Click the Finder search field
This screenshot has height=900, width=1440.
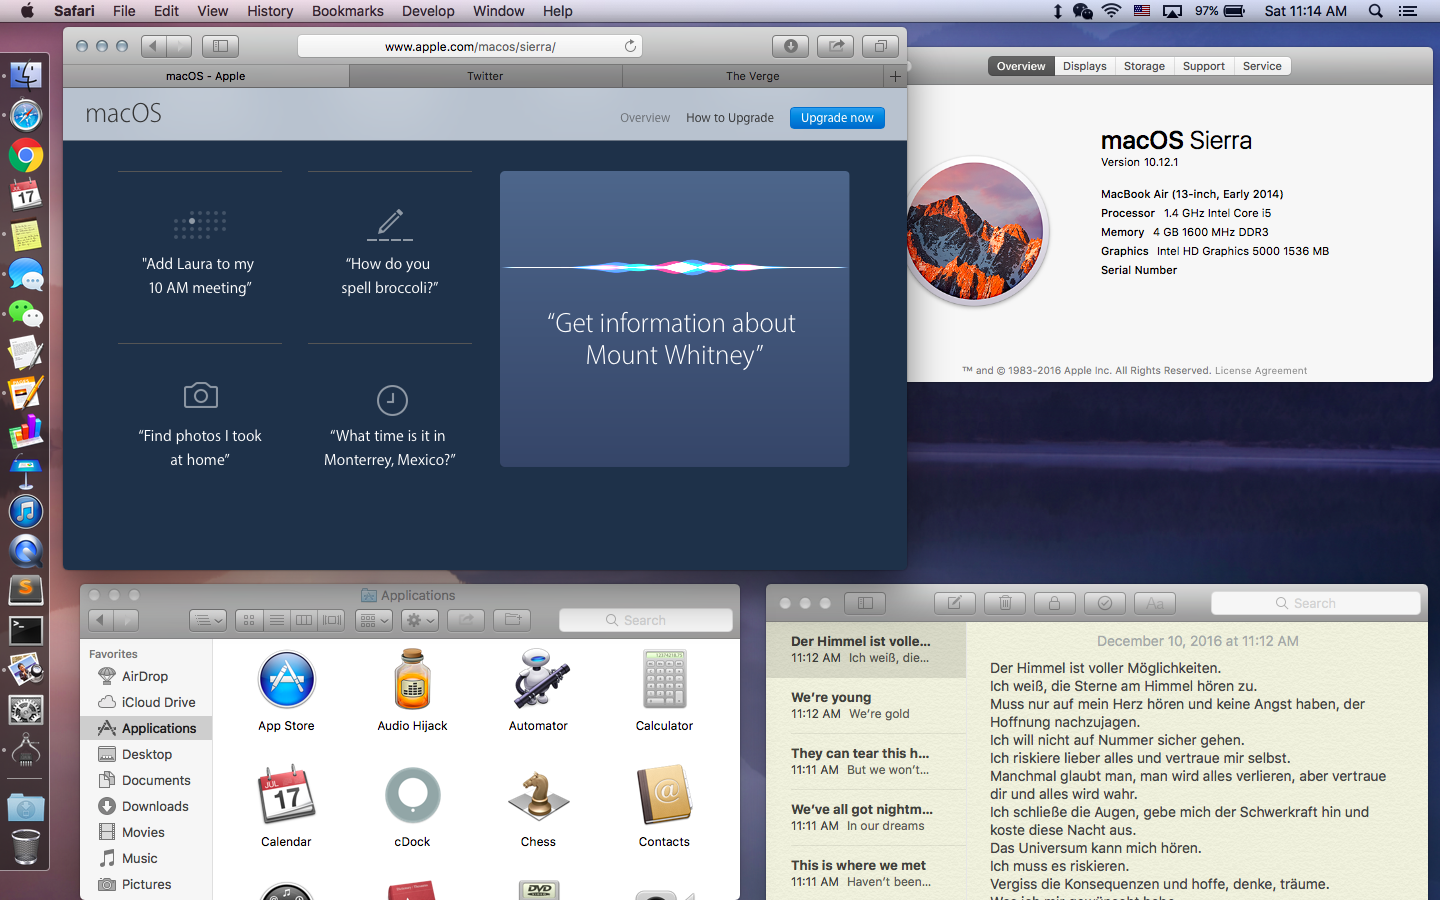(646, 620)
